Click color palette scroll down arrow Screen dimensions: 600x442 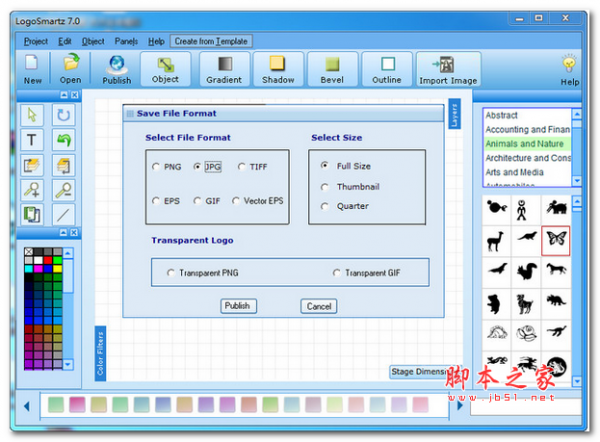68,364
